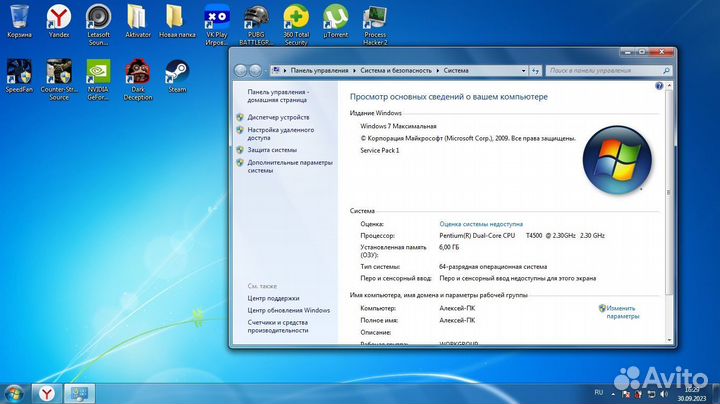Screen dimensions: 720x404
Task: Select the 6,00 ГБ memory value
Action: [x=449, y=247]
